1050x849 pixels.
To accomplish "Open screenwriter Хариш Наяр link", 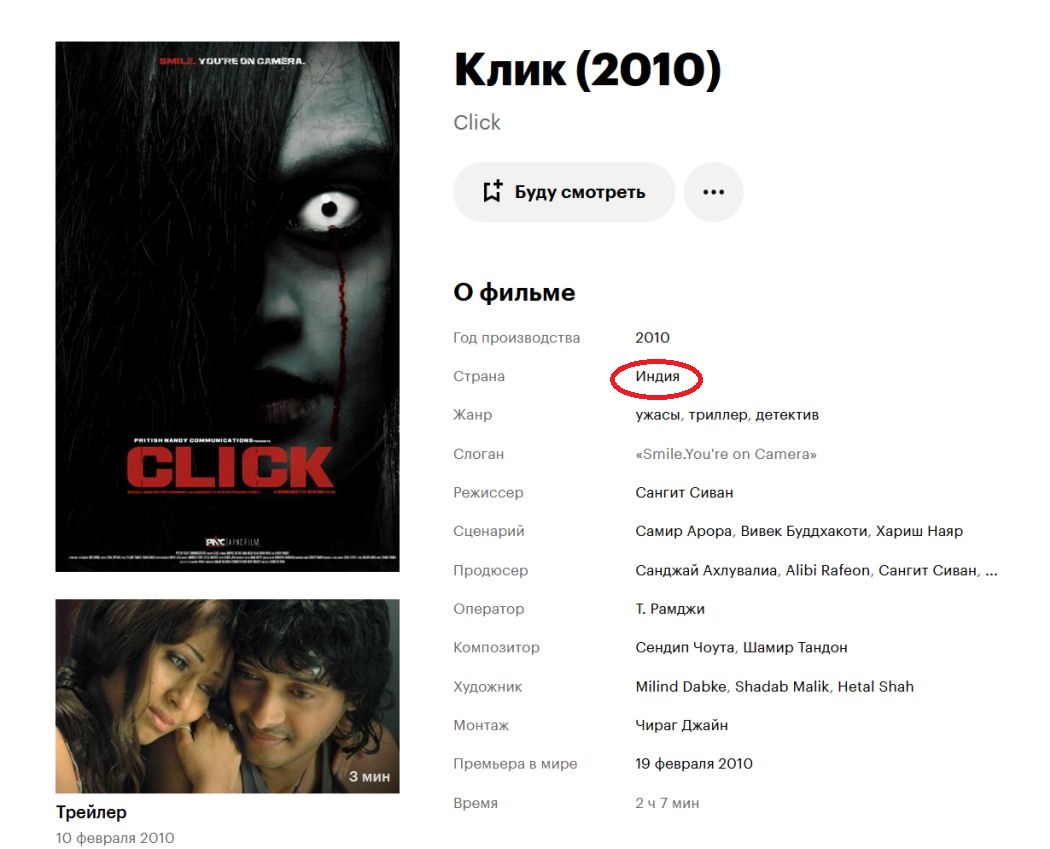I will (x=919, y=532).
